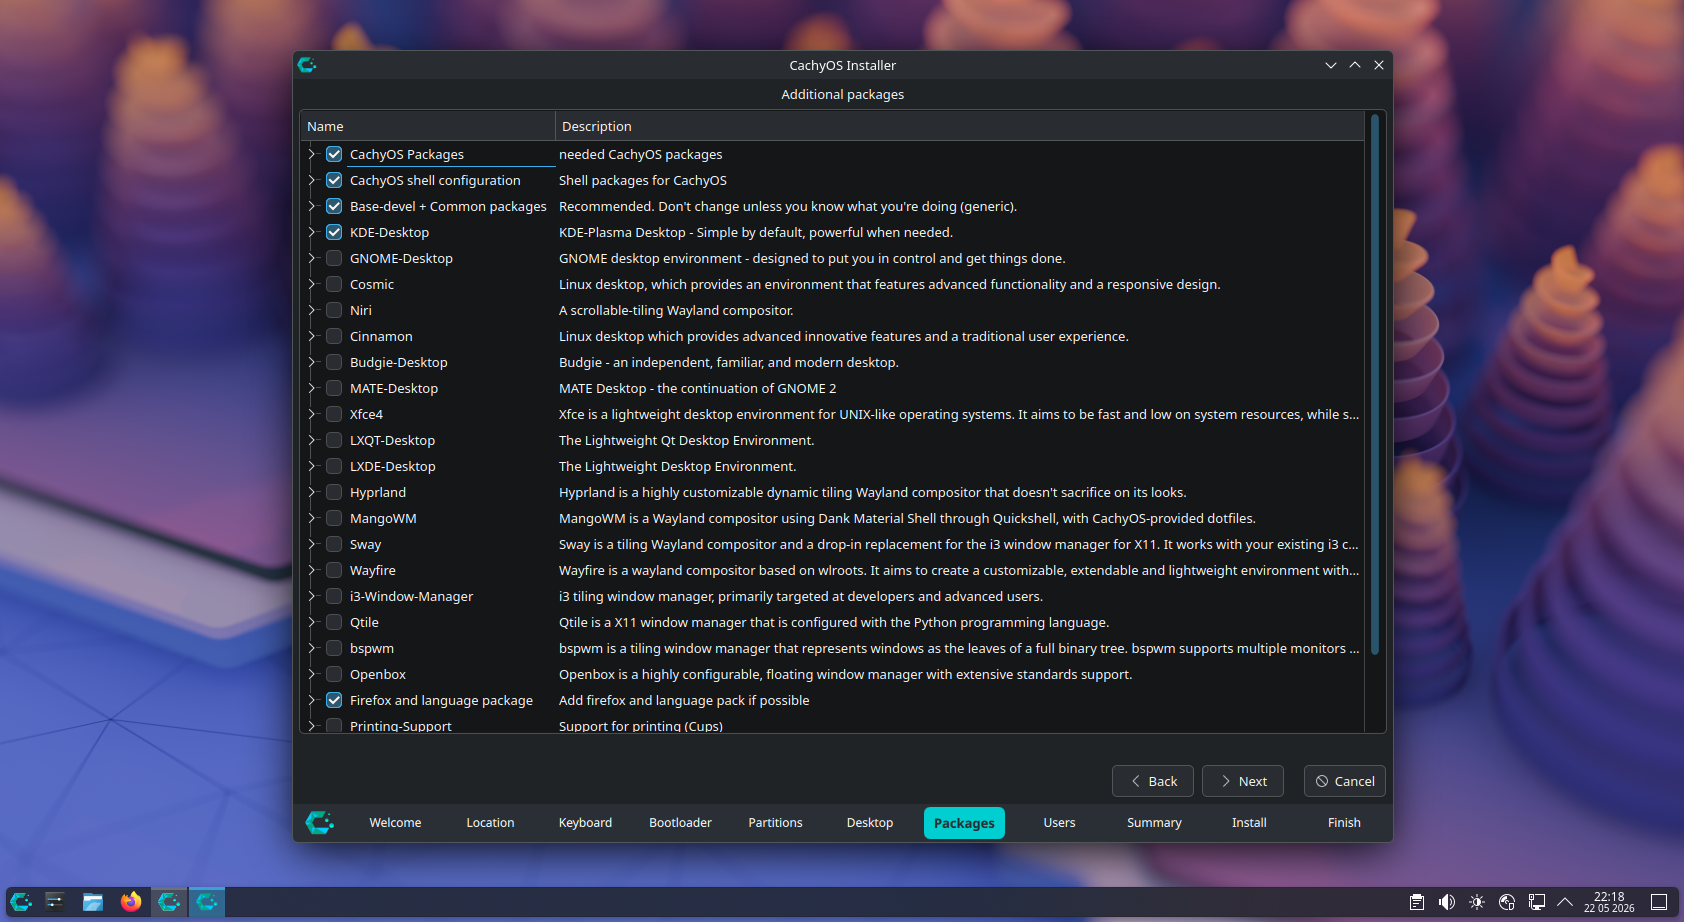Go to the Users step
Viewport: 1684px width, 922px height.
(x=1059, y=823)
